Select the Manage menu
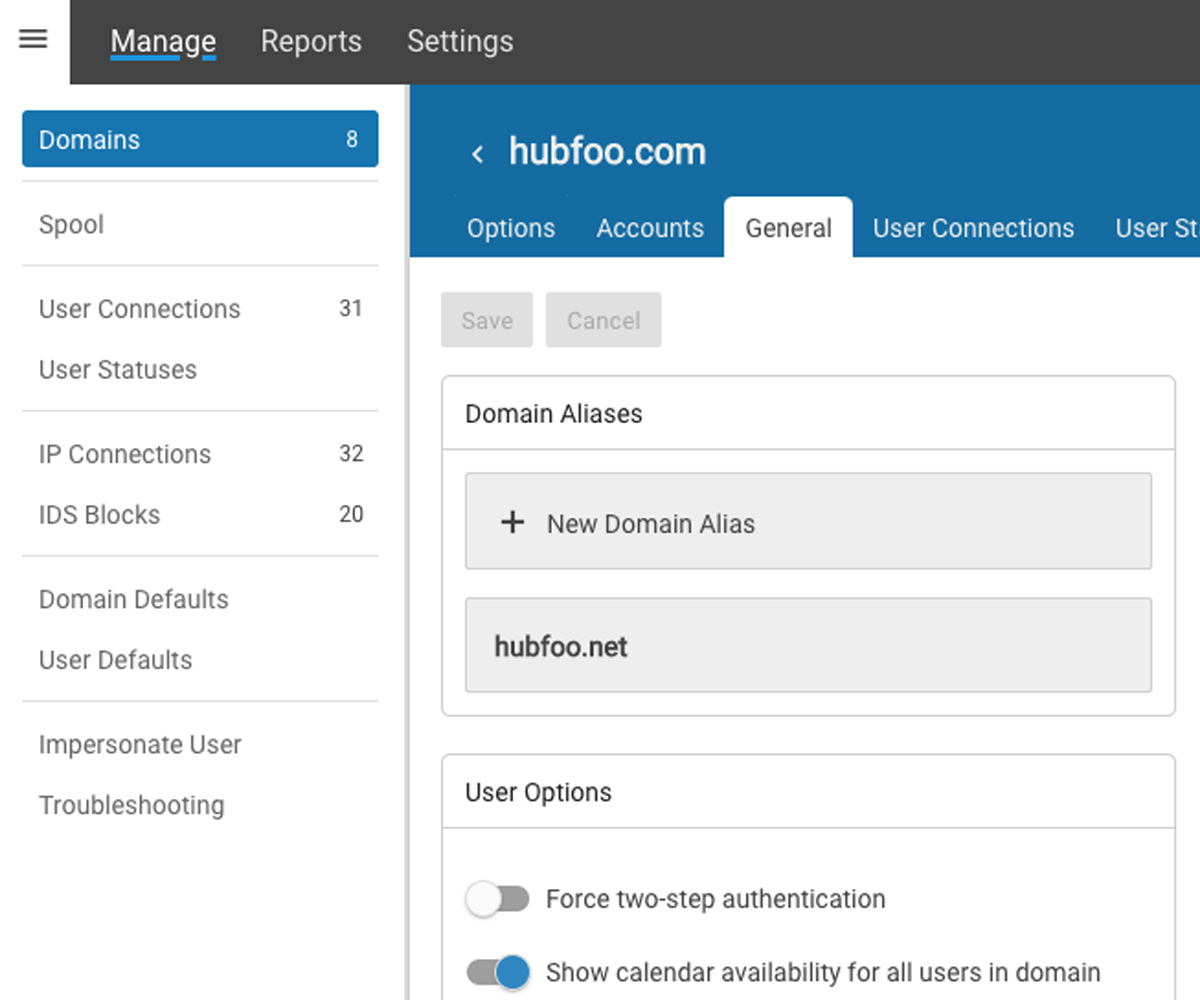Screen dimensions: 1200x1000 (x=163, y=41)
